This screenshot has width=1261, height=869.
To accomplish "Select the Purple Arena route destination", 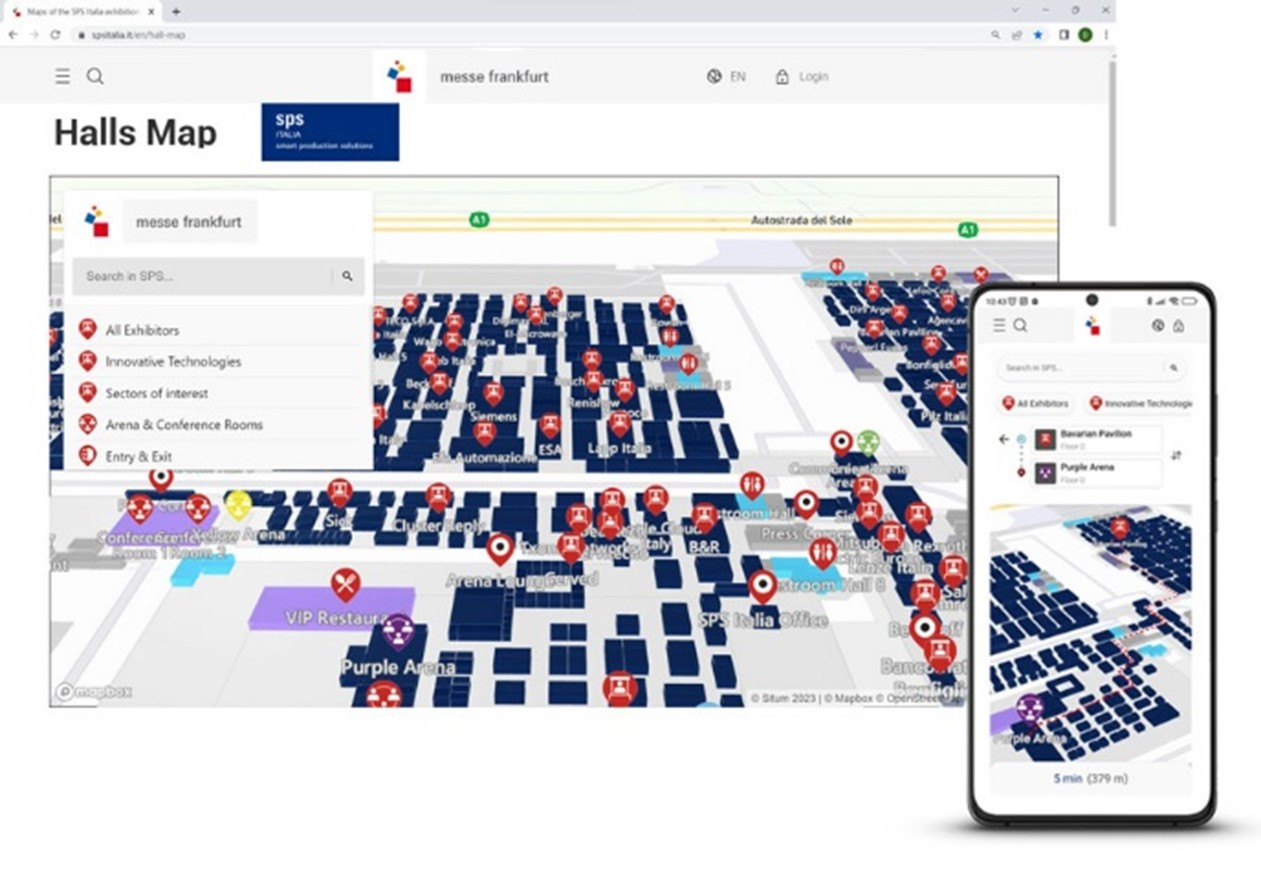I will [x=1097, y=472].
